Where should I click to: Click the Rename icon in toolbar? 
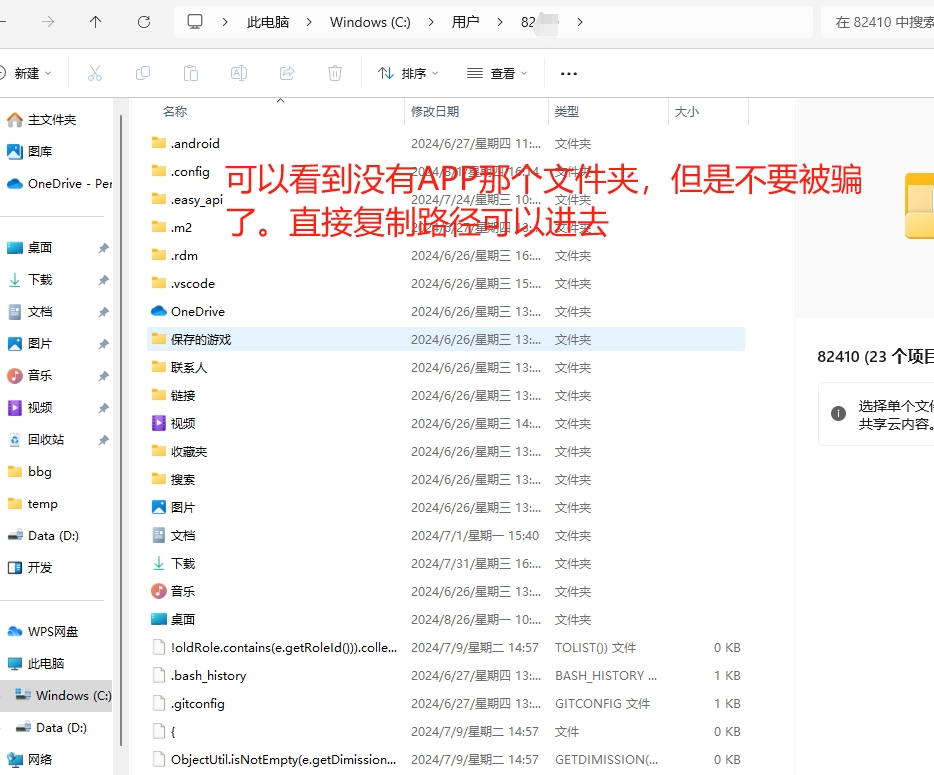pyautogui.click(x=239, y=73)
